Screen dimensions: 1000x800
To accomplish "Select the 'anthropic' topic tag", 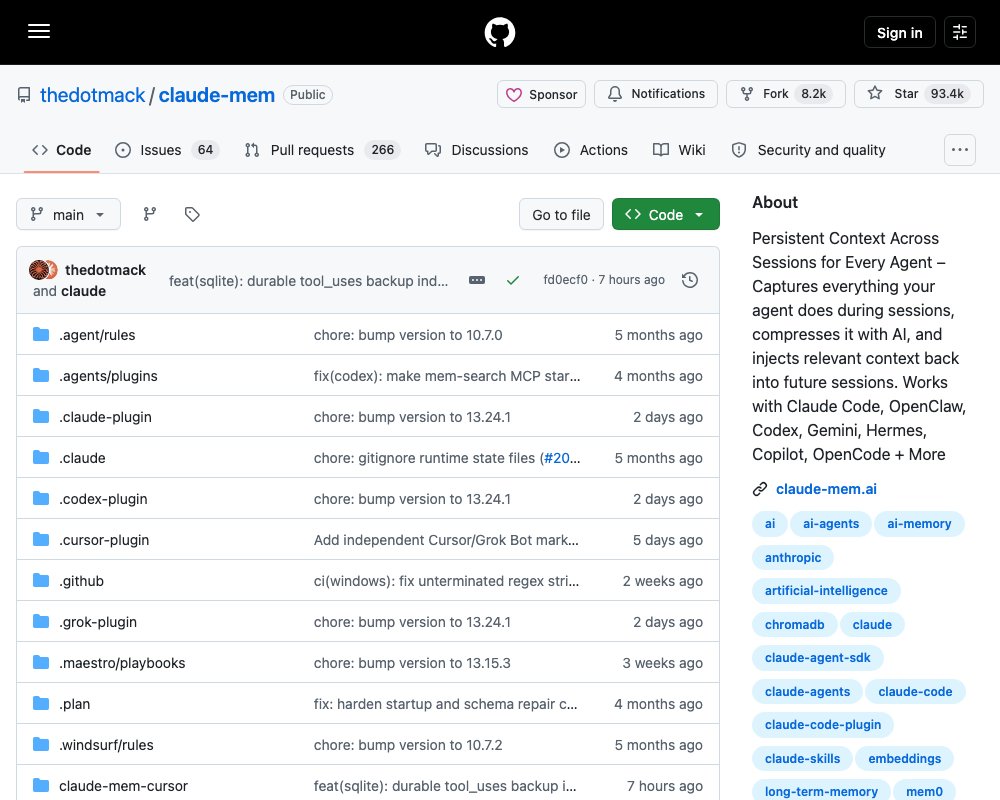I will (793, 558).
